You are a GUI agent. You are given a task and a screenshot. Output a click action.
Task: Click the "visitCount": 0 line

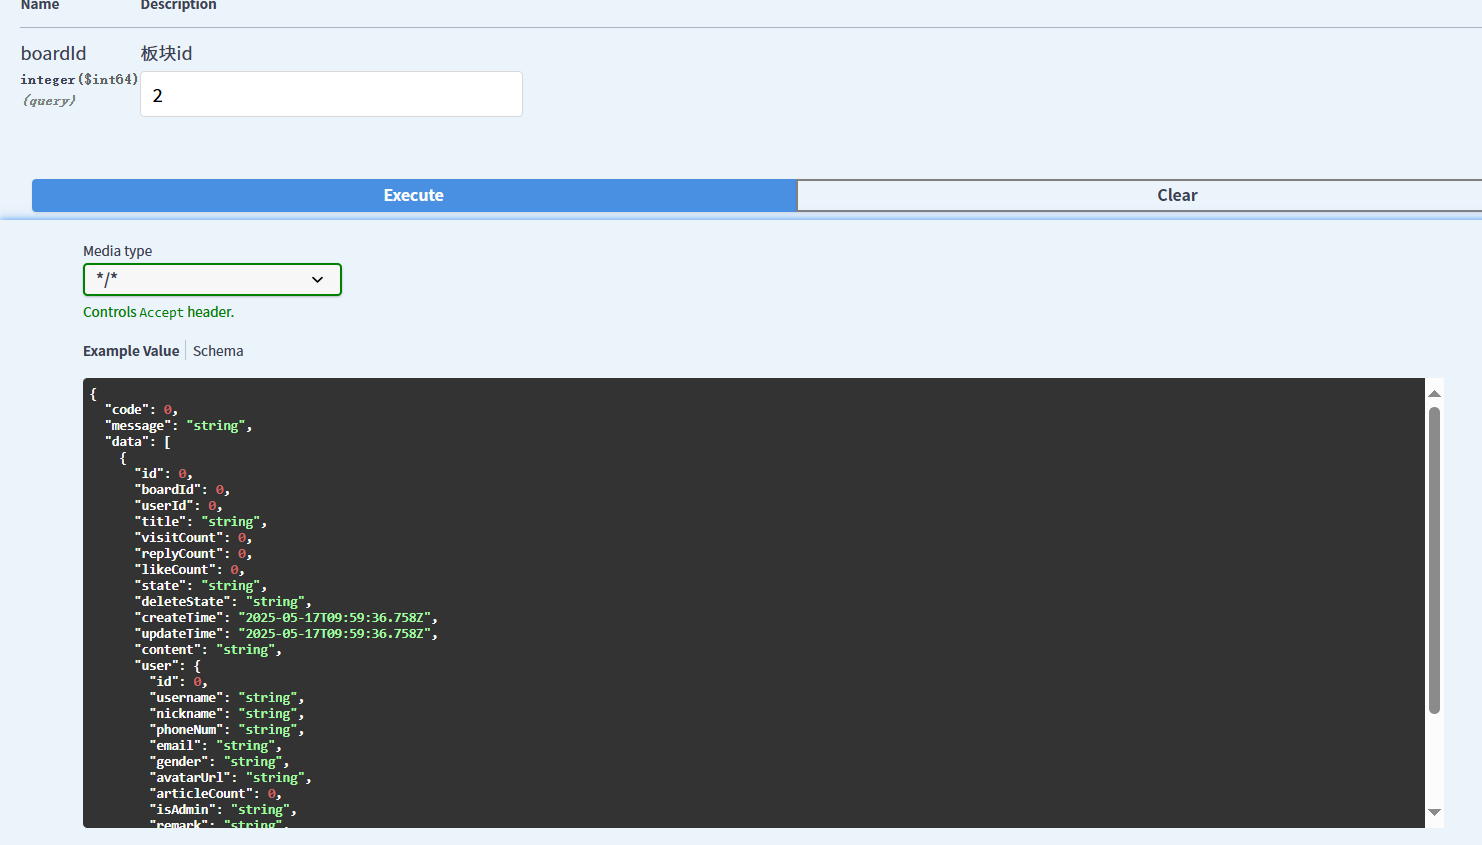pos(193,537)
